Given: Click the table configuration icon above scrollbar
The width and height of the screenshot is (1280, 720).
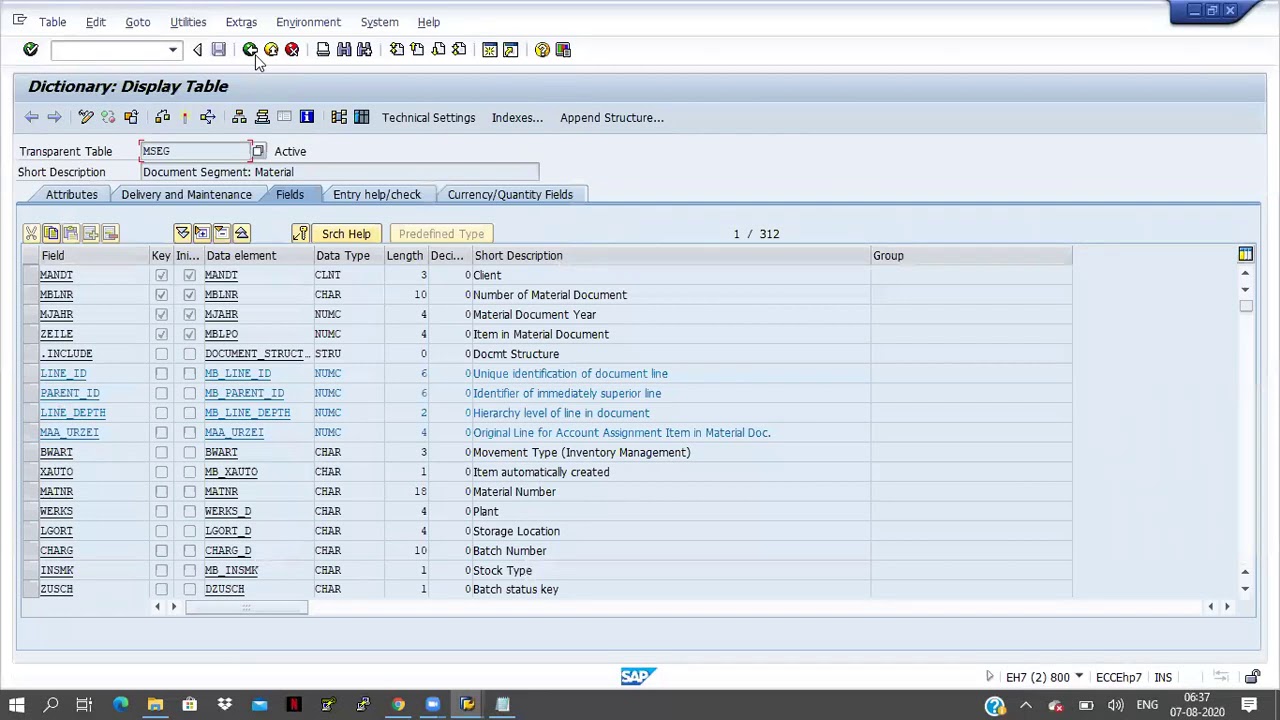Looking at the screenshot, I should point(1245,256).
